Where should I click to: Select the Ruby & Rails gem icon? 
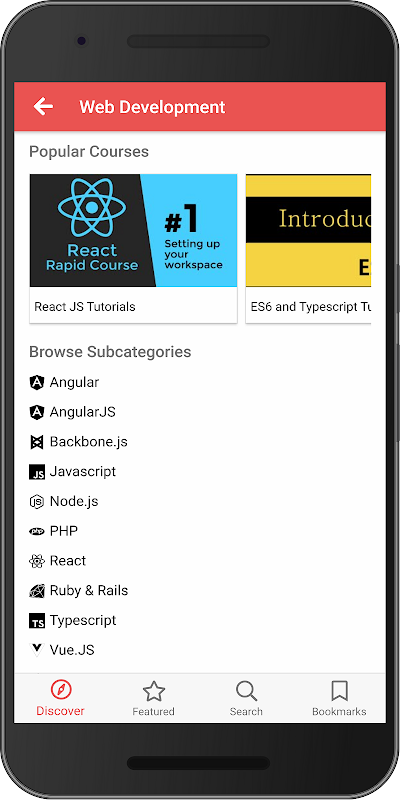coord(37,591)
